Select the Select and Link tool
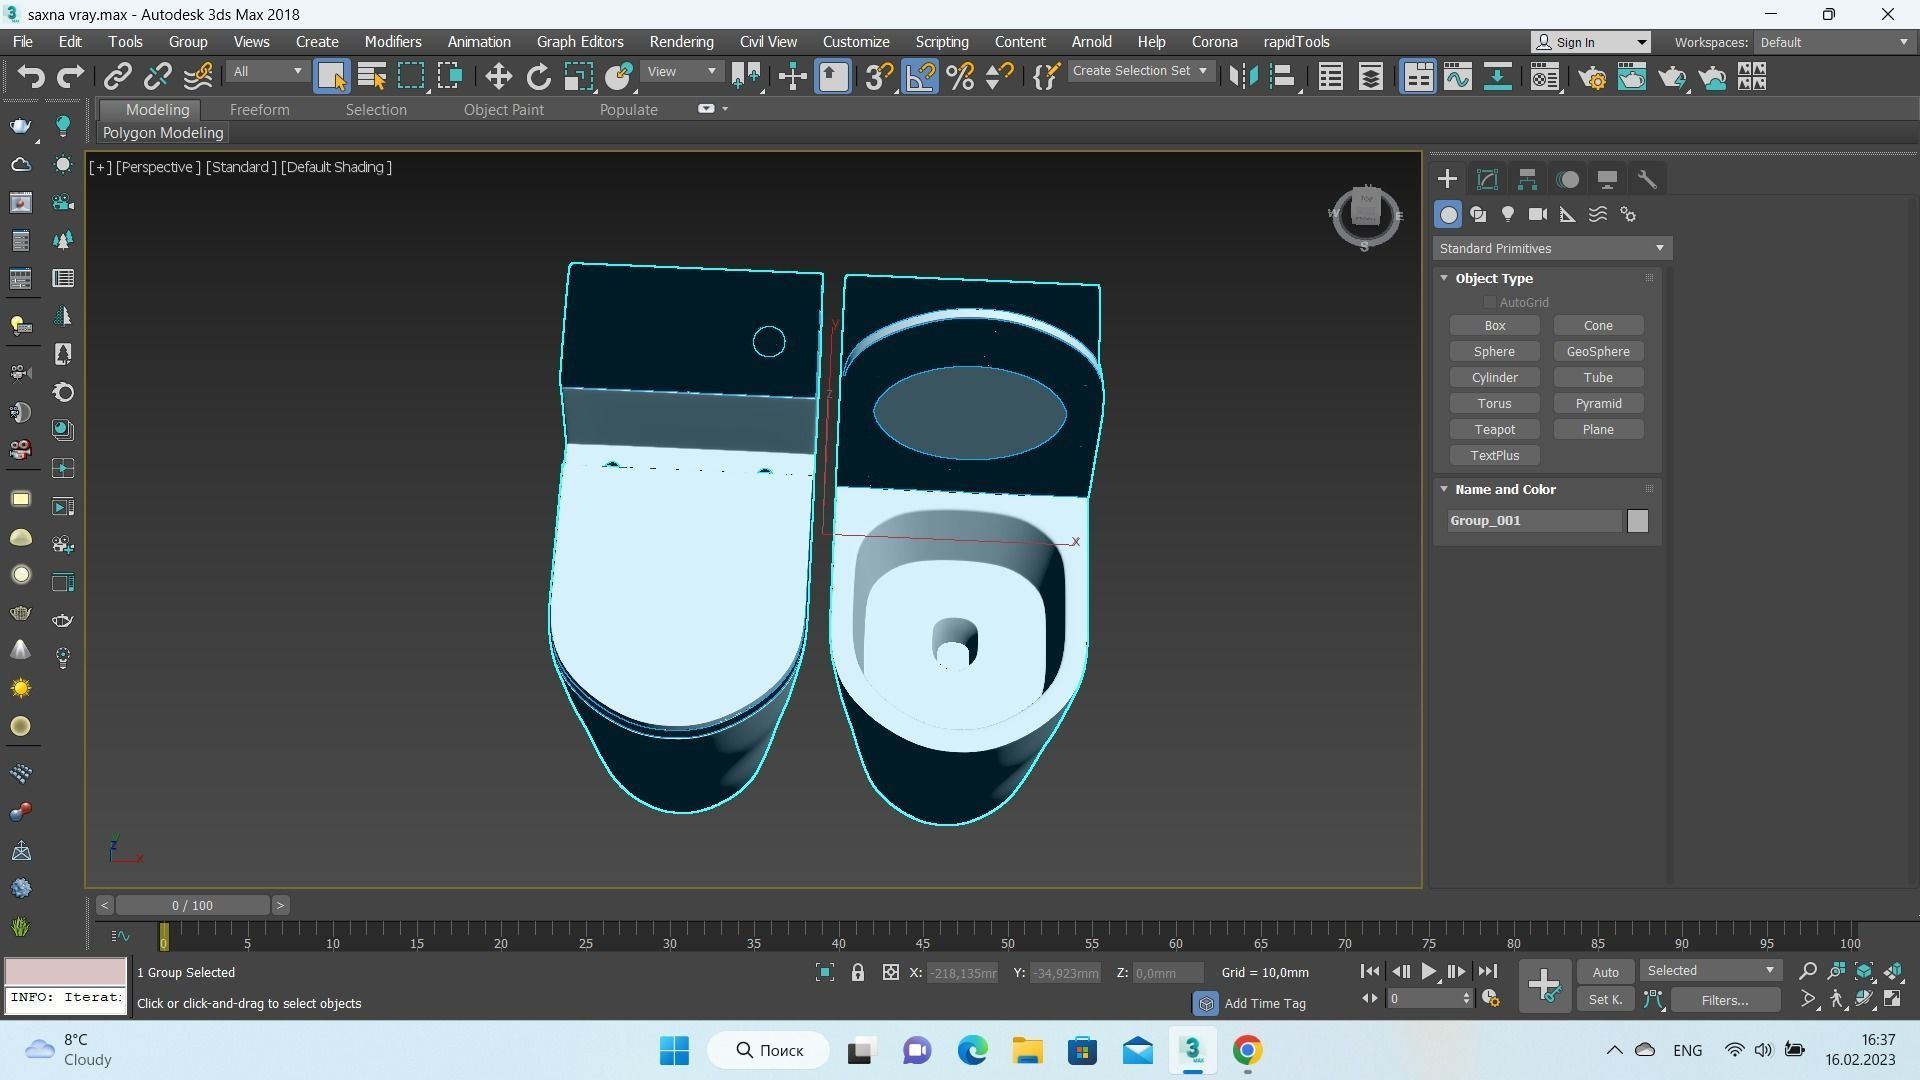The image size is (1920, 1080). [118, 77]
